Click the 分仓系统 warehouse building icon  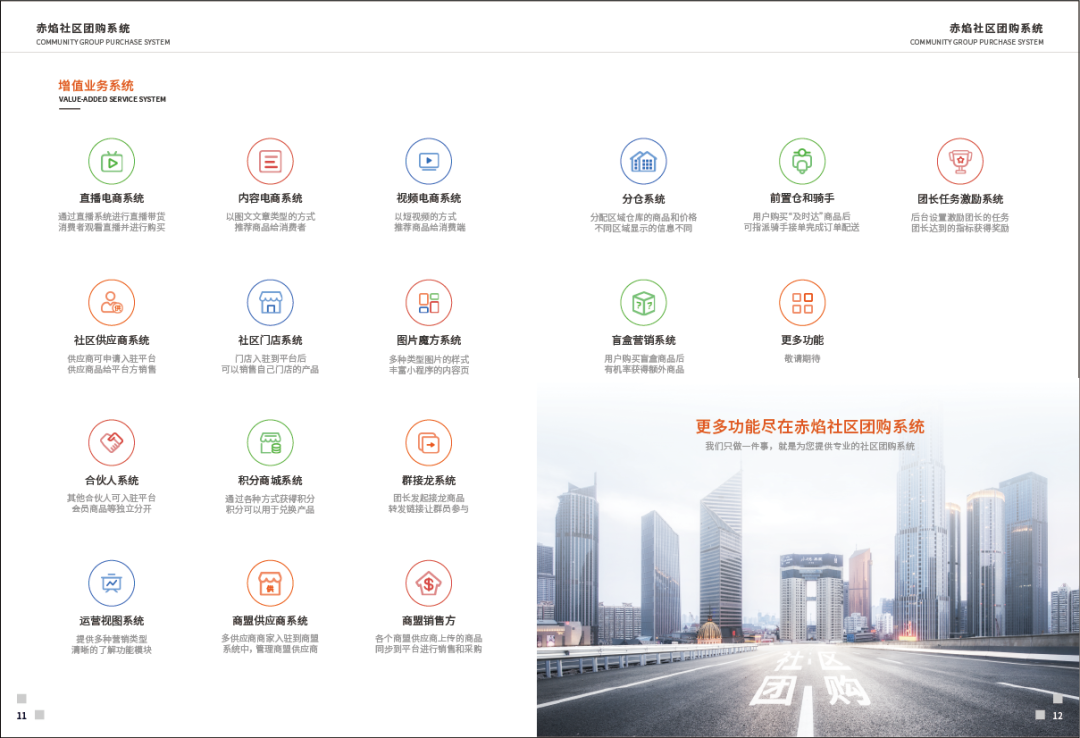coord(643,161)
